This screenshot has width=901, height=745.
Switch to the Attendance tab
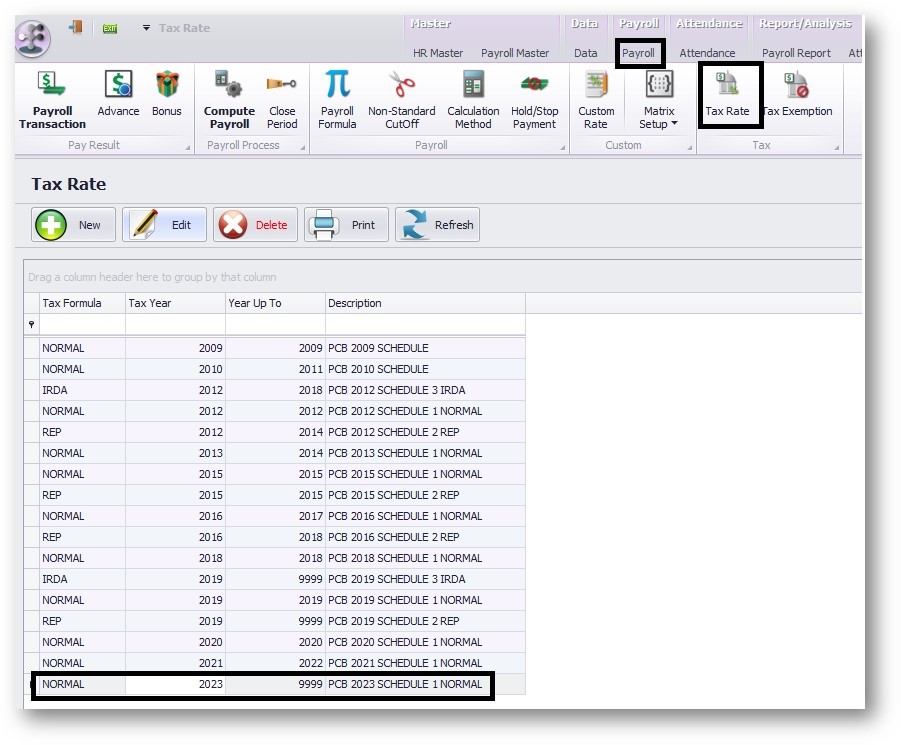tap(709, 53)
